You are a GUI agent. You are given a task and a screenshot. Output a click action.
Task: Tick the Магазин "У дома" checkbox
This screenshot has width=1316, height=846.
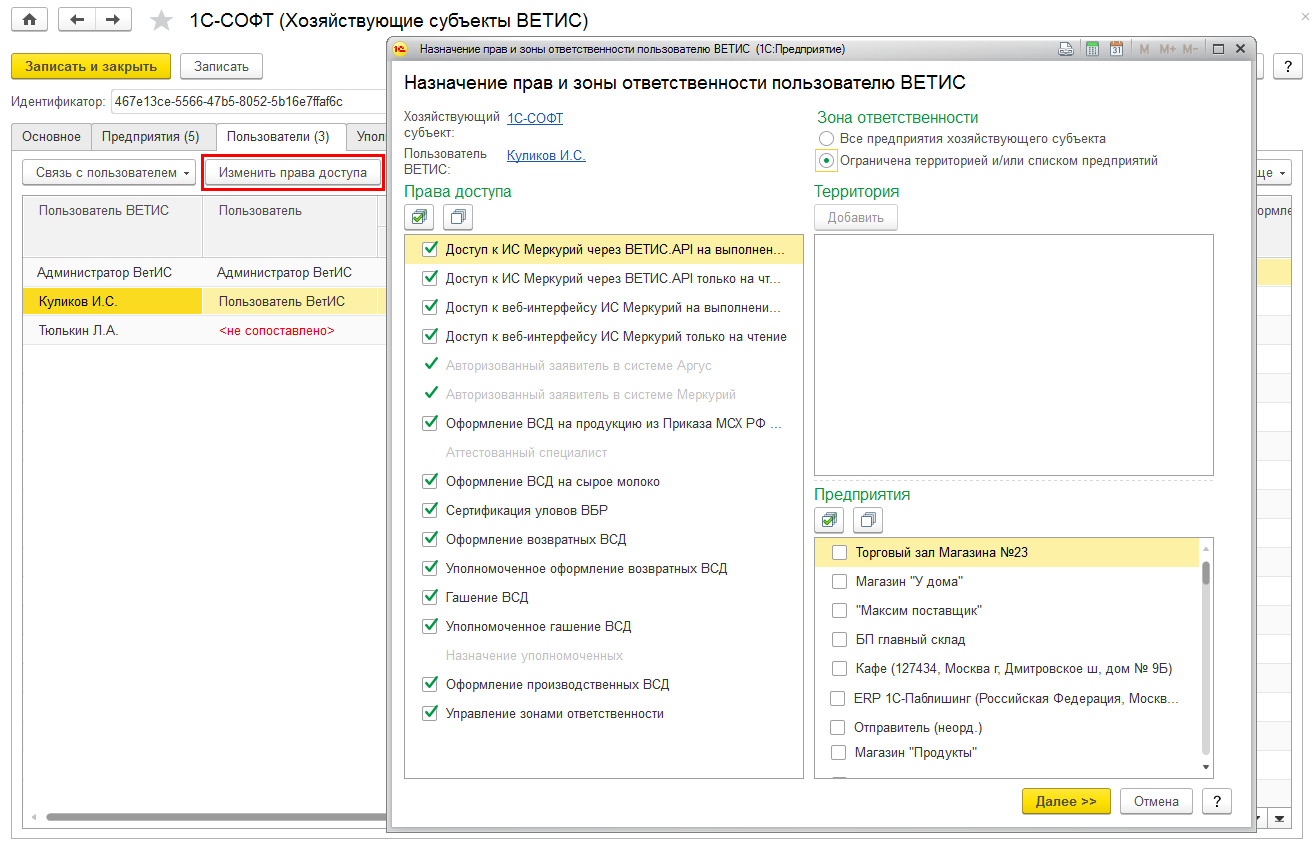click(x=840, y=581)
